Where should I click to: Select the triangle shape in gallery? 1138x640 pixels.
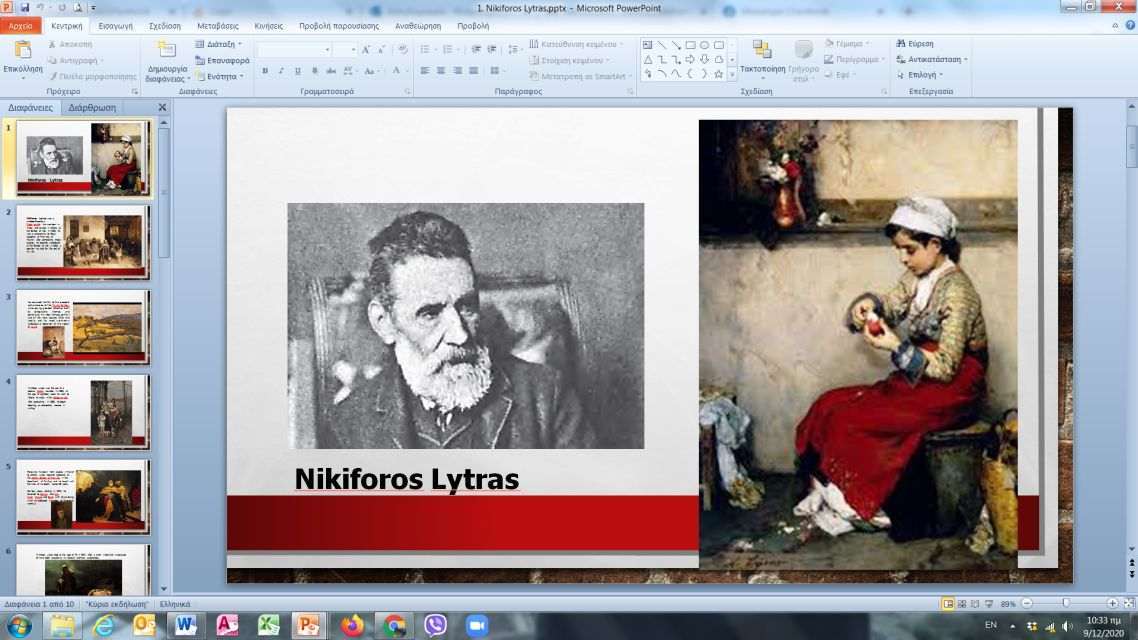tap(648, 60)
